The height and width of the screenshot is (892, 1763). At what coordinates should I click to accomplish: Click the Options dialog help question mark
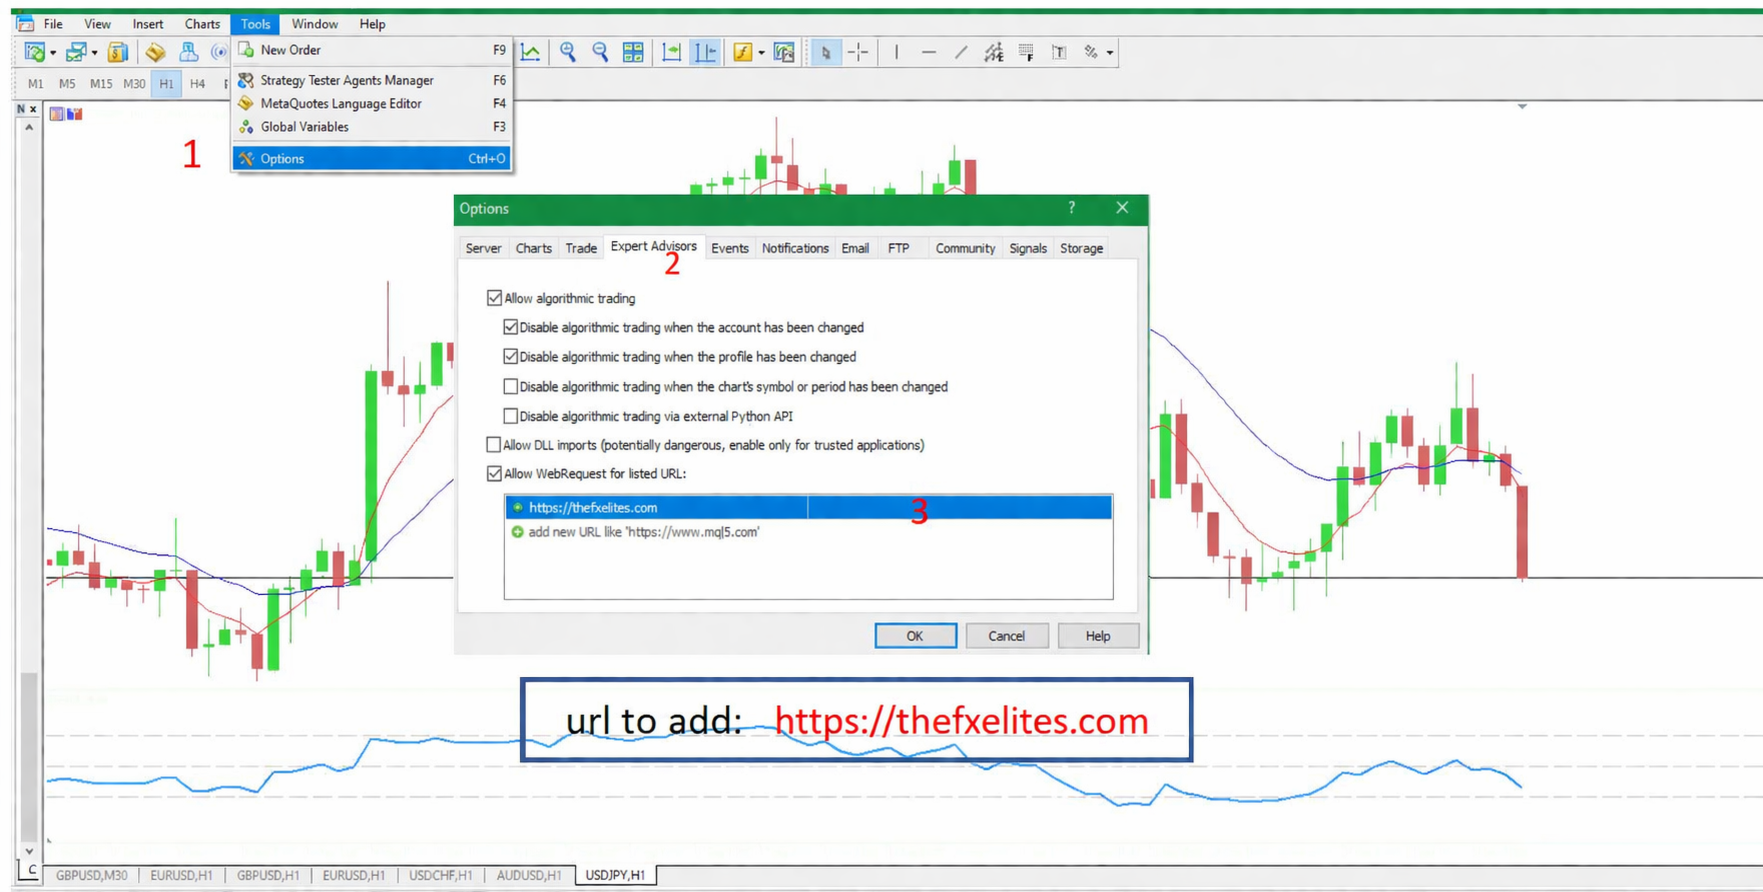tap(1072, 208)
